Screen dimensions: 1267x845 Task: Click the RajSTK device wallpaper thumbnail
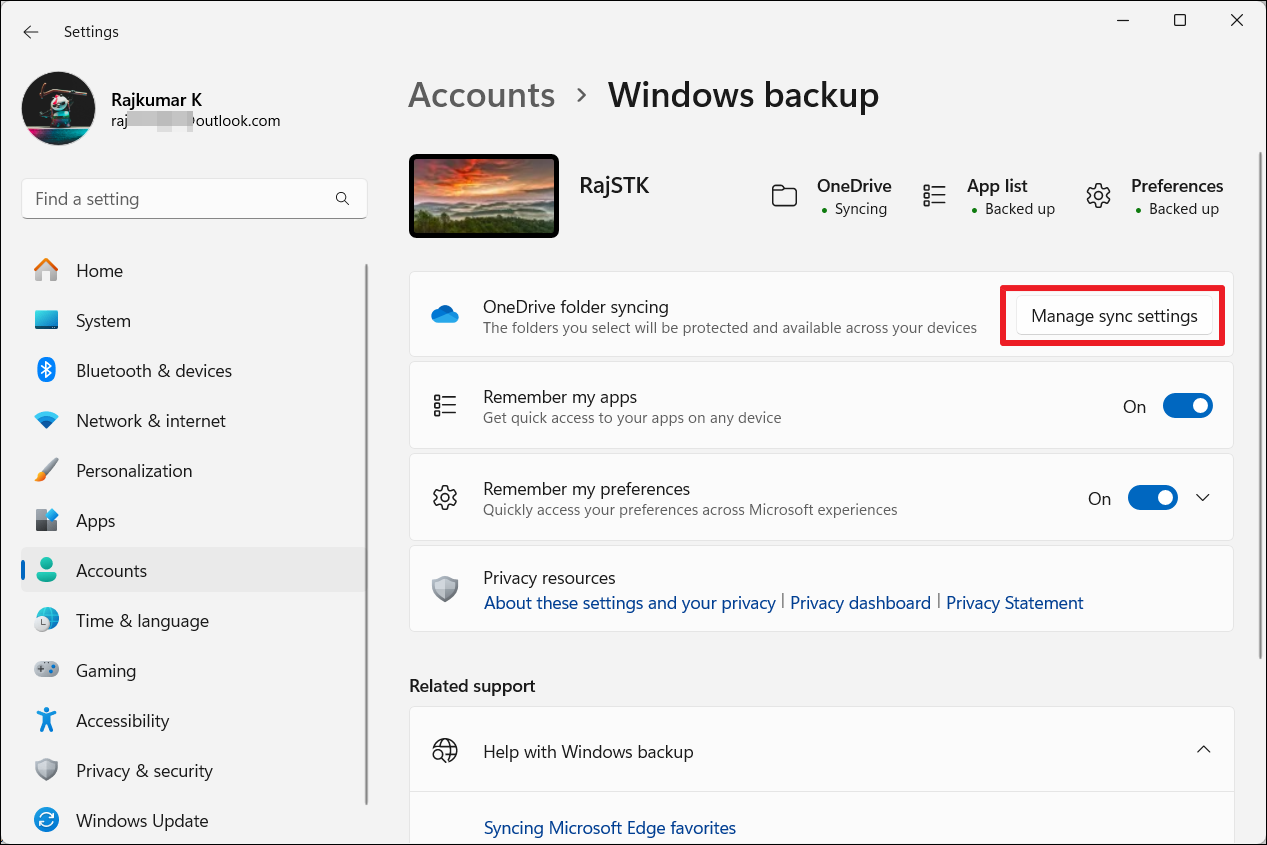pos(484,196)
